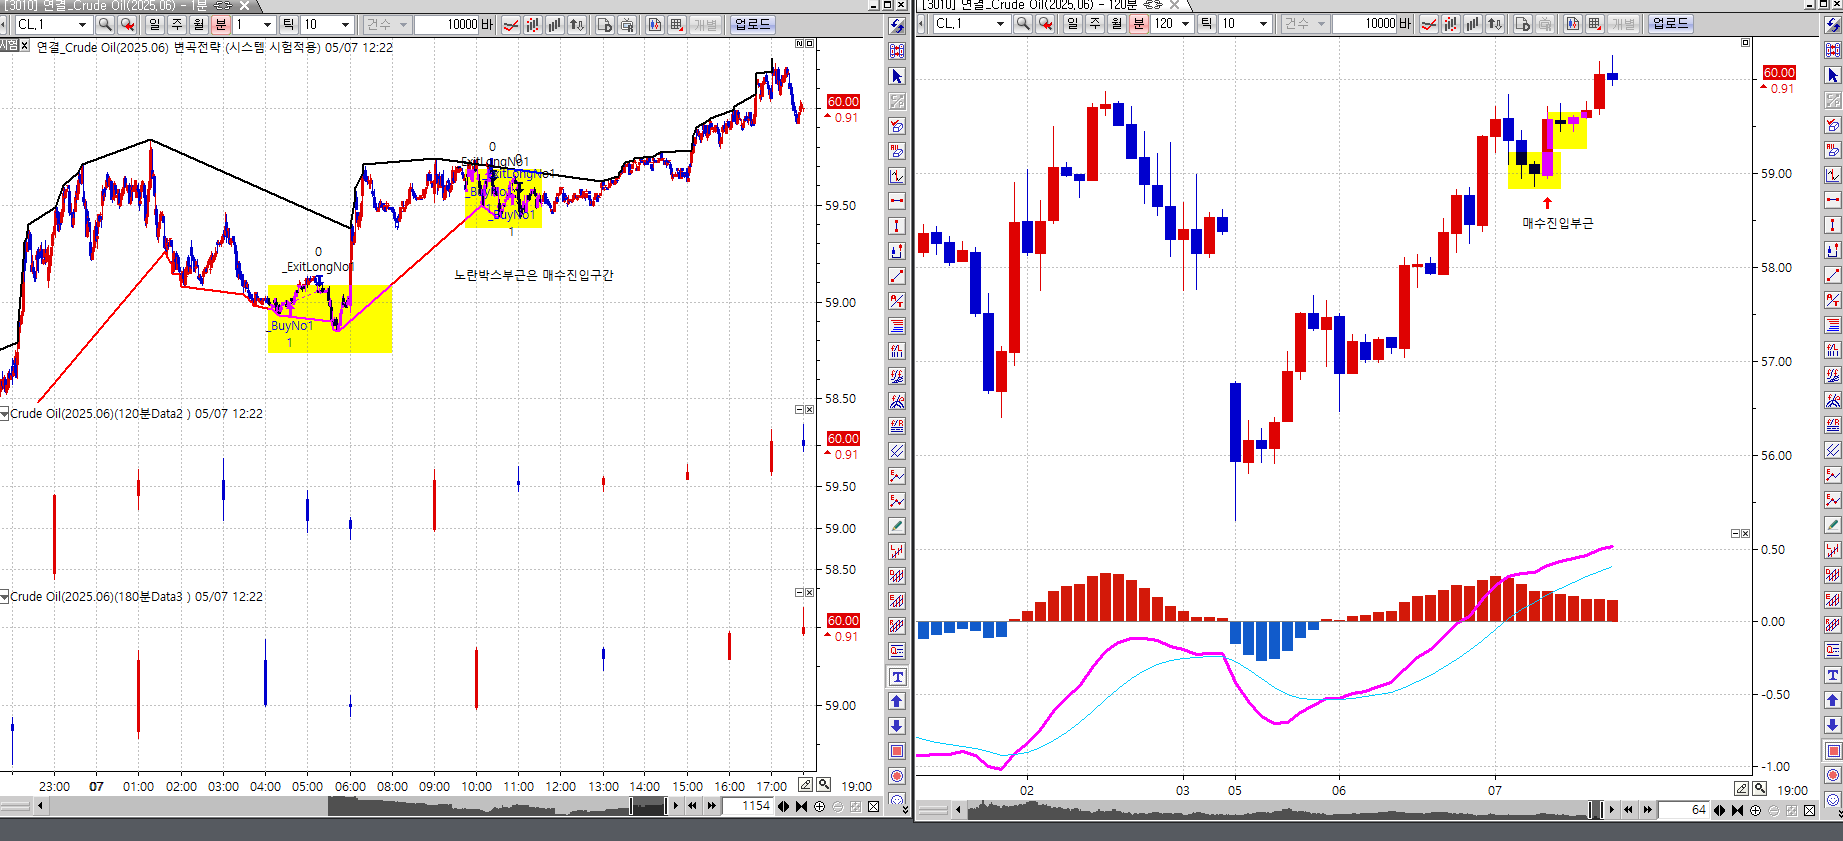Screen dimensions: 1843x841
Task: Select the 1분 Crude Oil chart tab
Action: coord(120,5)
